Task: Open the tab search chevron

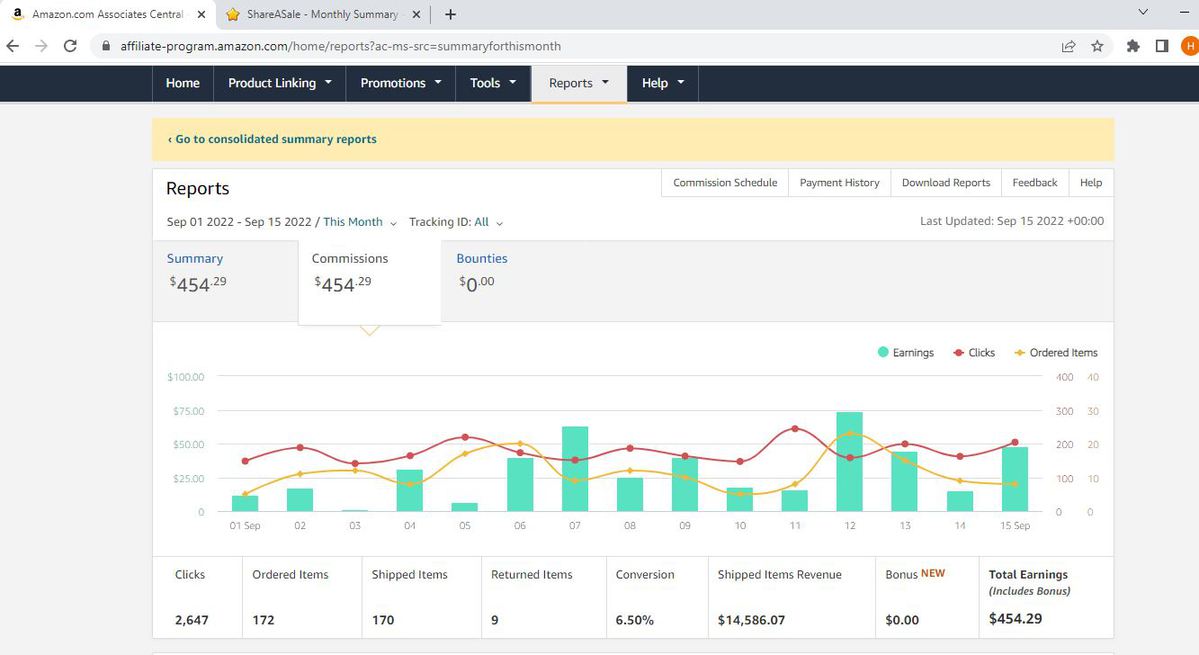Action: (x=1143, y=12)
